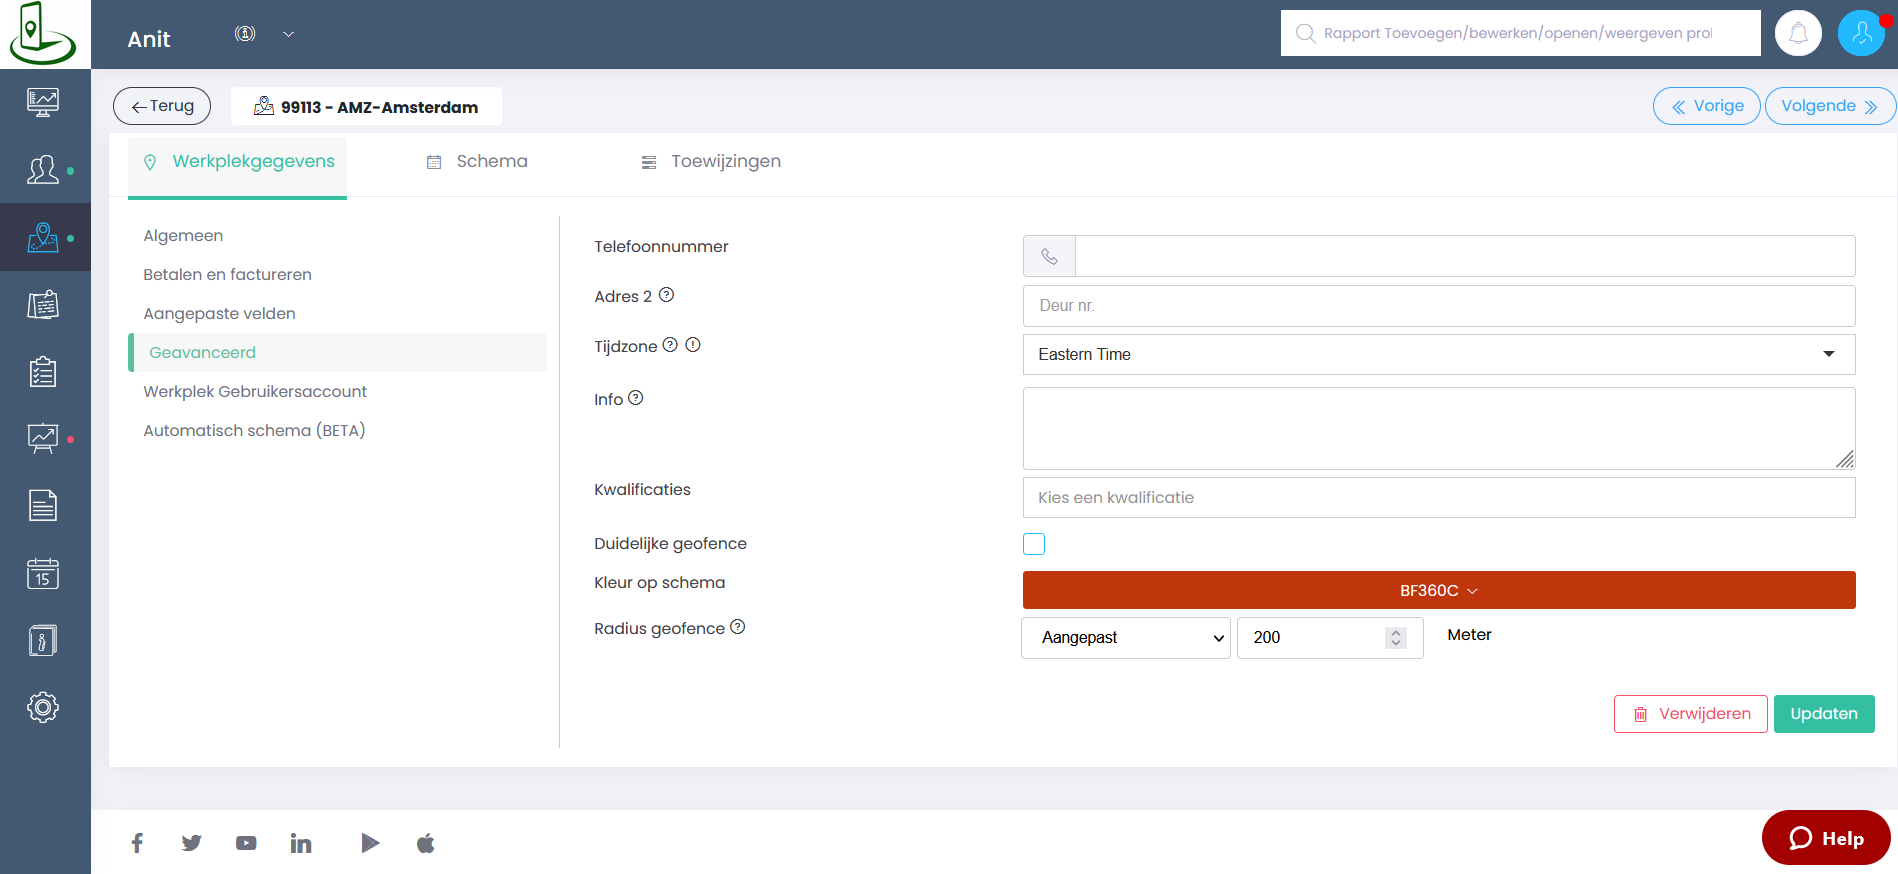Go to the Vorige worksite
This screenshot has width=1898, height=874.
click(1707, 106)
